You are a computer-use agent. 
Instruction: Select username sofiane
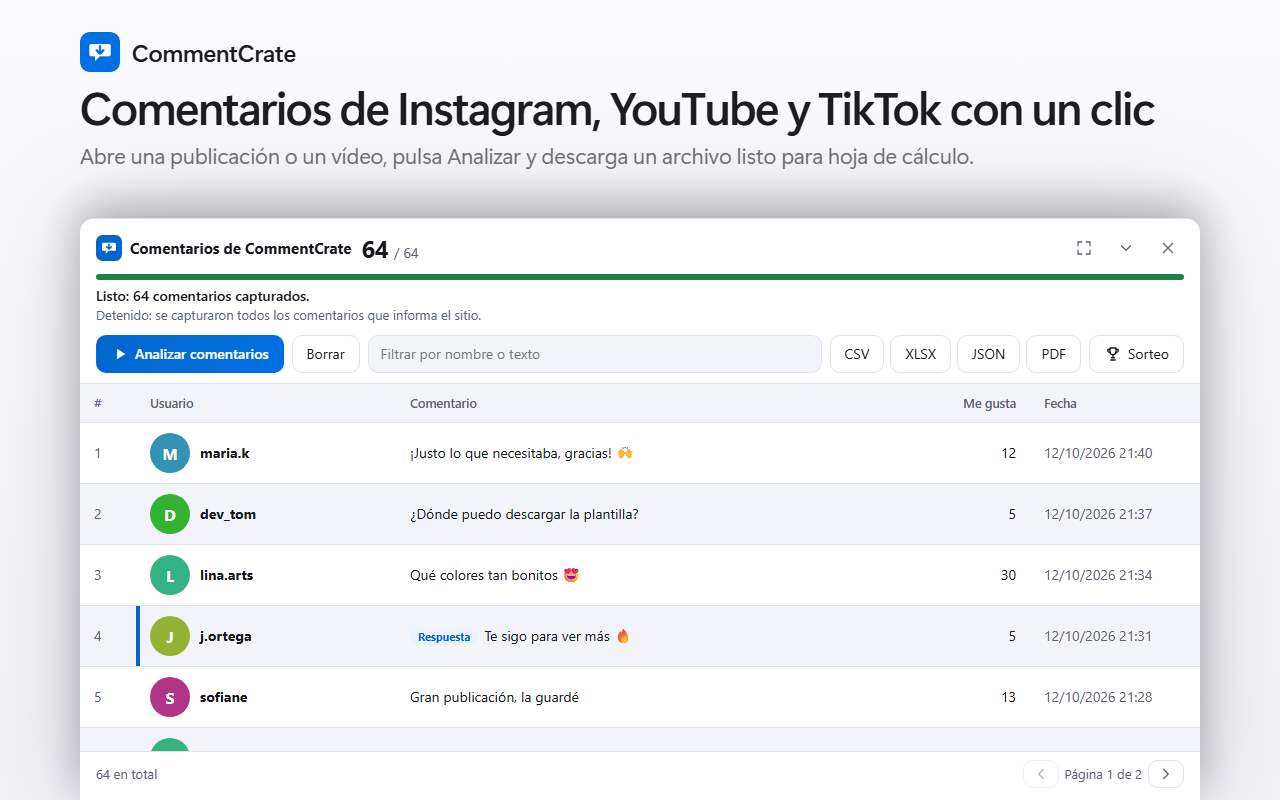[x=224, y=697]
